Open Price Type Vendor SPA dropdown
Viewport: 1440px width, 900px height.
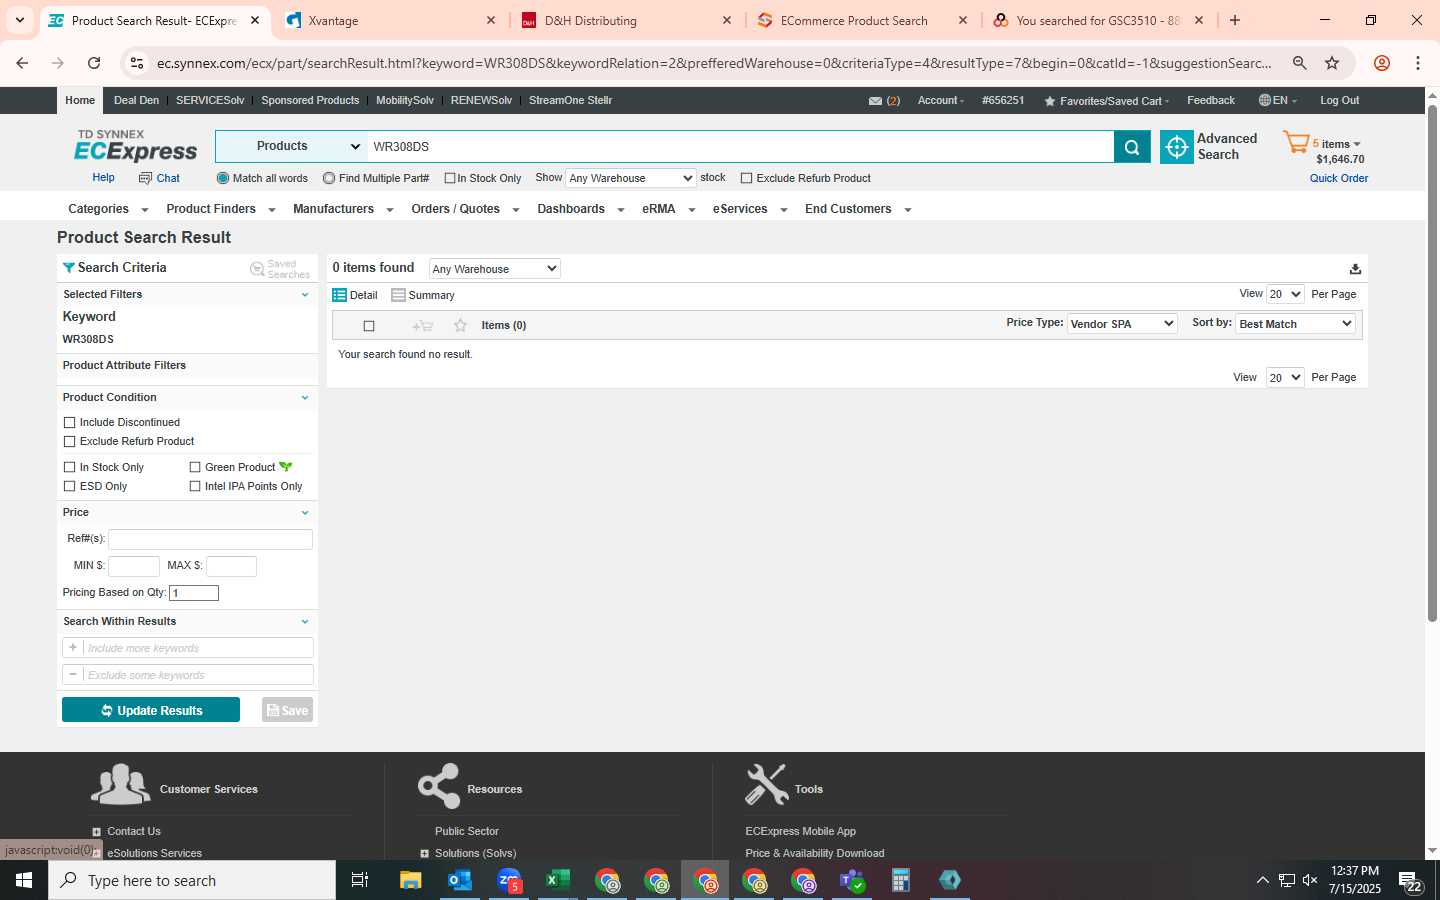1121,324
